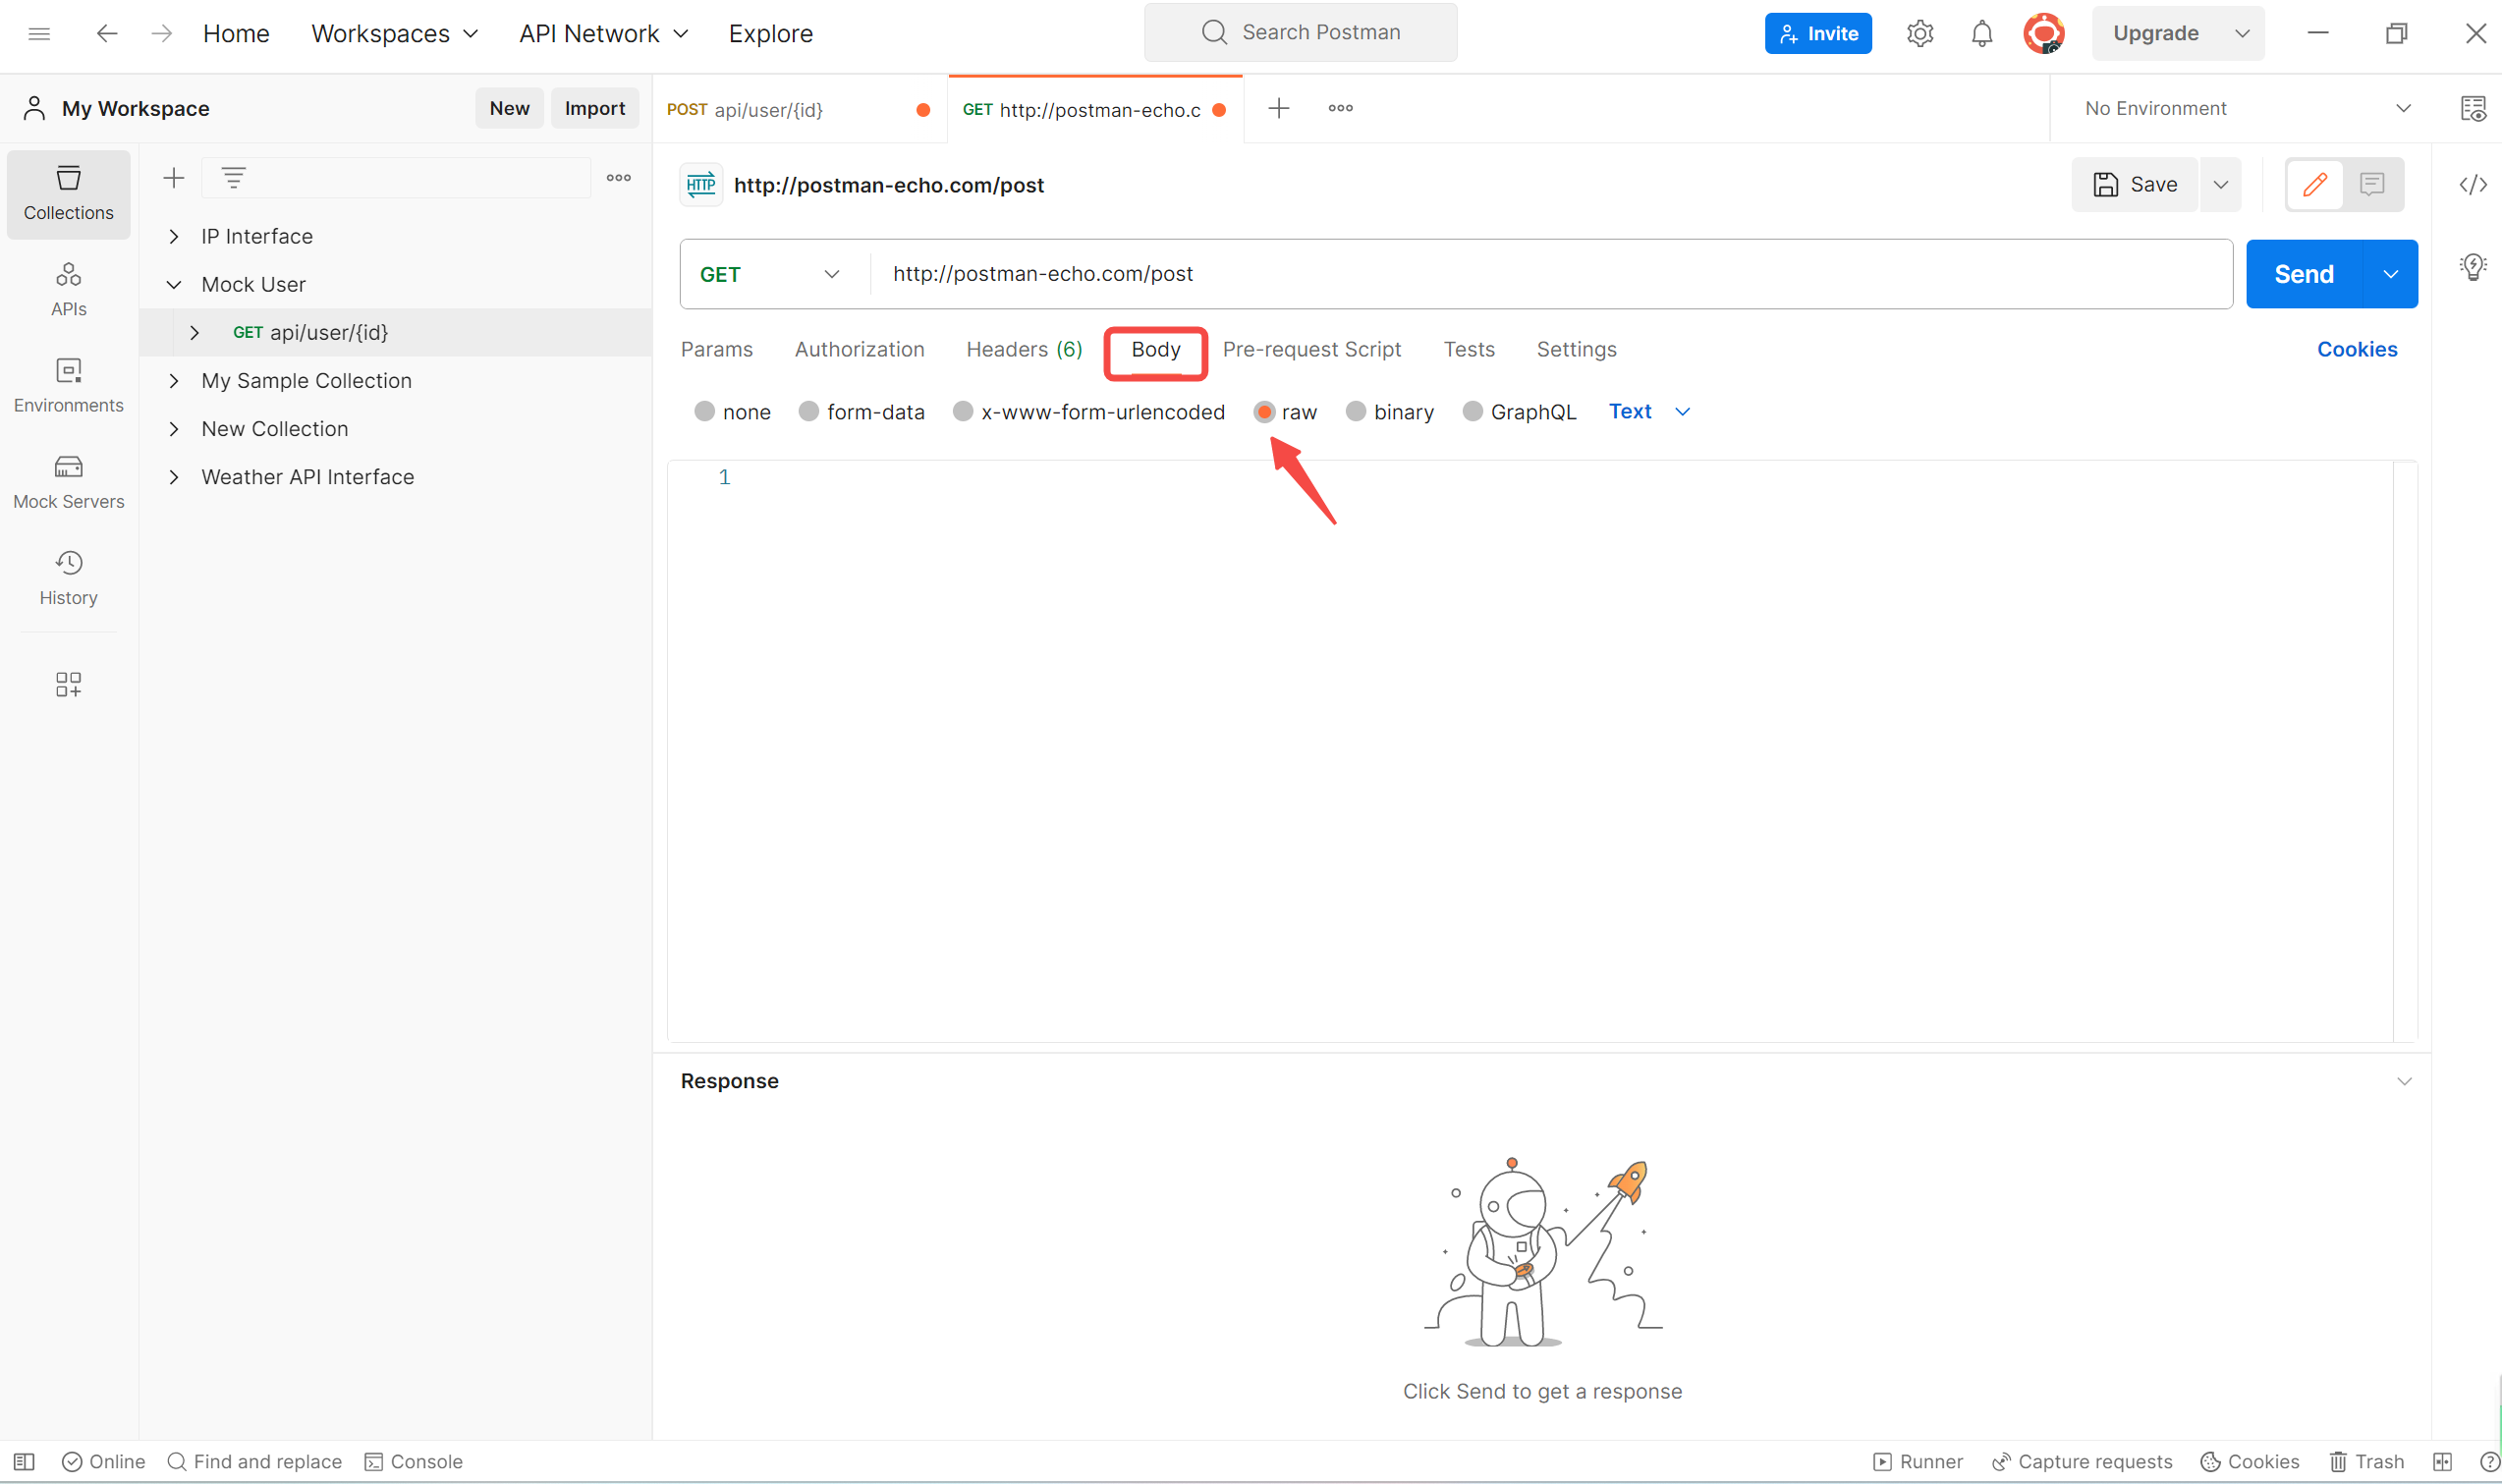This screenshot has width=2502, height=1484.
Task: Click the comments icon beside Save
Action: coord(2371,184)
